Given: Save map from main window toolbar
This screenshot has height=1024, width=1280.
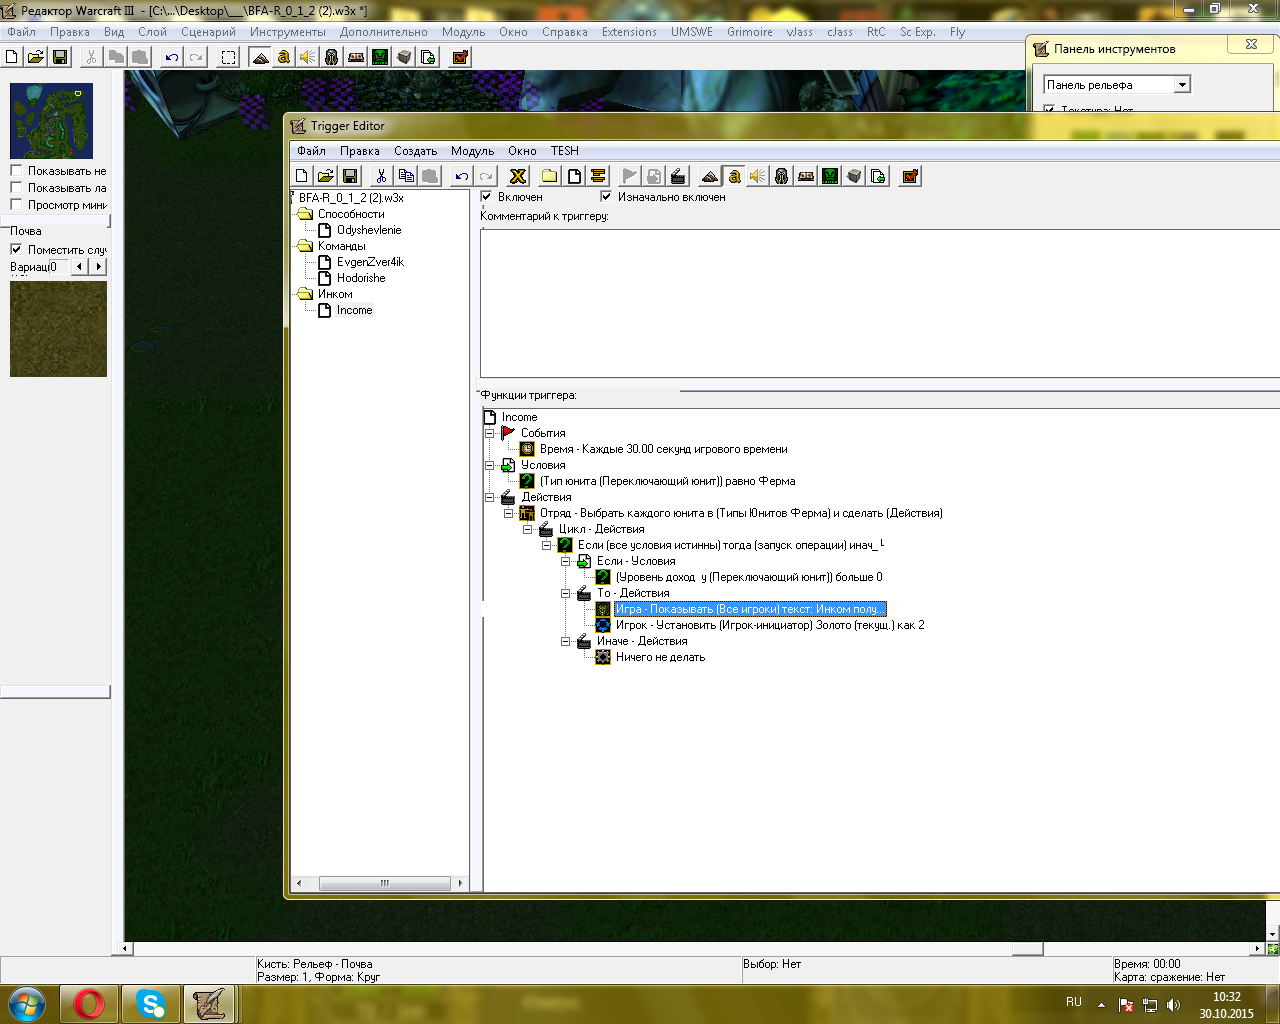Looking at the screenshot, I should point(60,57).
